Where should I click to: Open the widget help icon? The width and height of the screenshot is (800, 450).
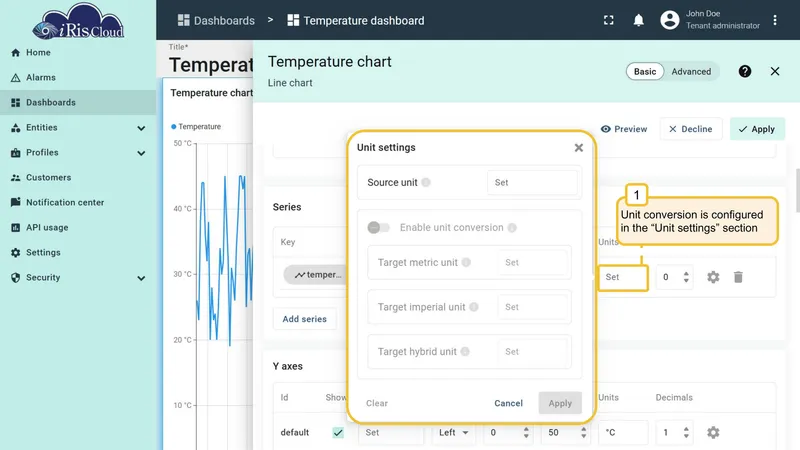coord(745,71)
